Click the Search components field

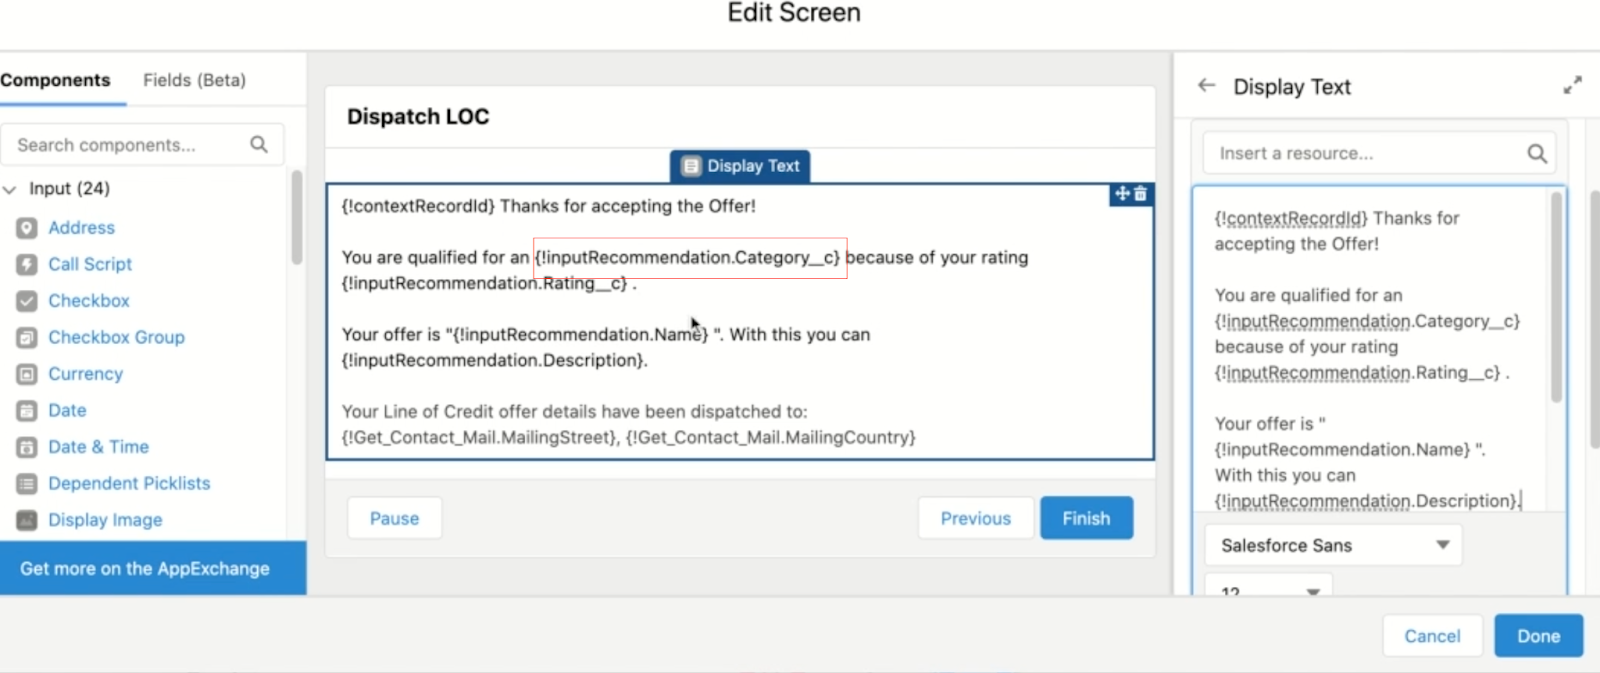pyautogui.click(x=128, y=145)
